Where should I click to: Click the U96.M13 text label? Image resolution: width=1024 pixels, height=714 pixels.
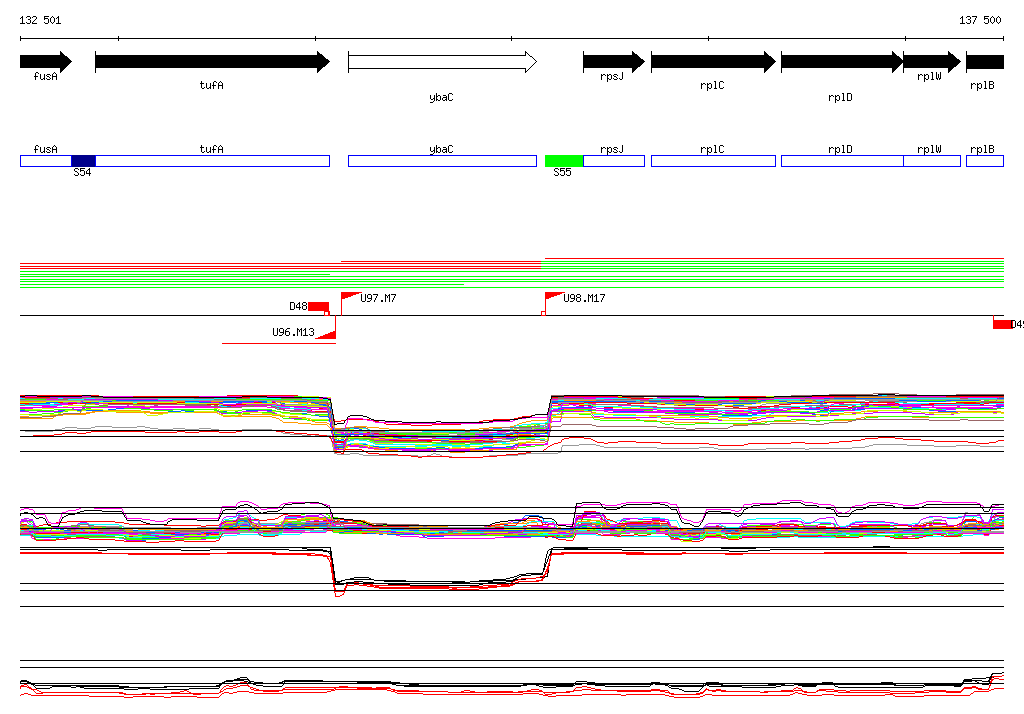click(x=293, y=332)
